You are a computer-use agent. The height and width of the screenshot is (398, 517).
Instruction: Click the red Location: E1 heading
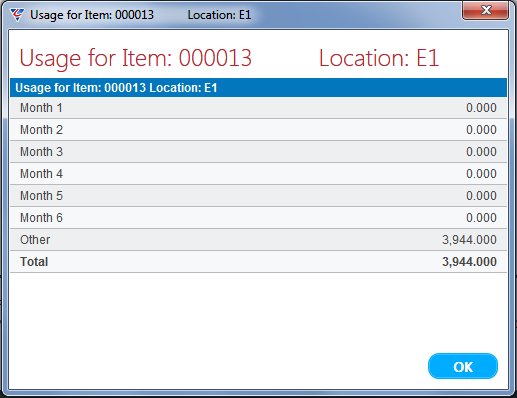click(379, 58)
